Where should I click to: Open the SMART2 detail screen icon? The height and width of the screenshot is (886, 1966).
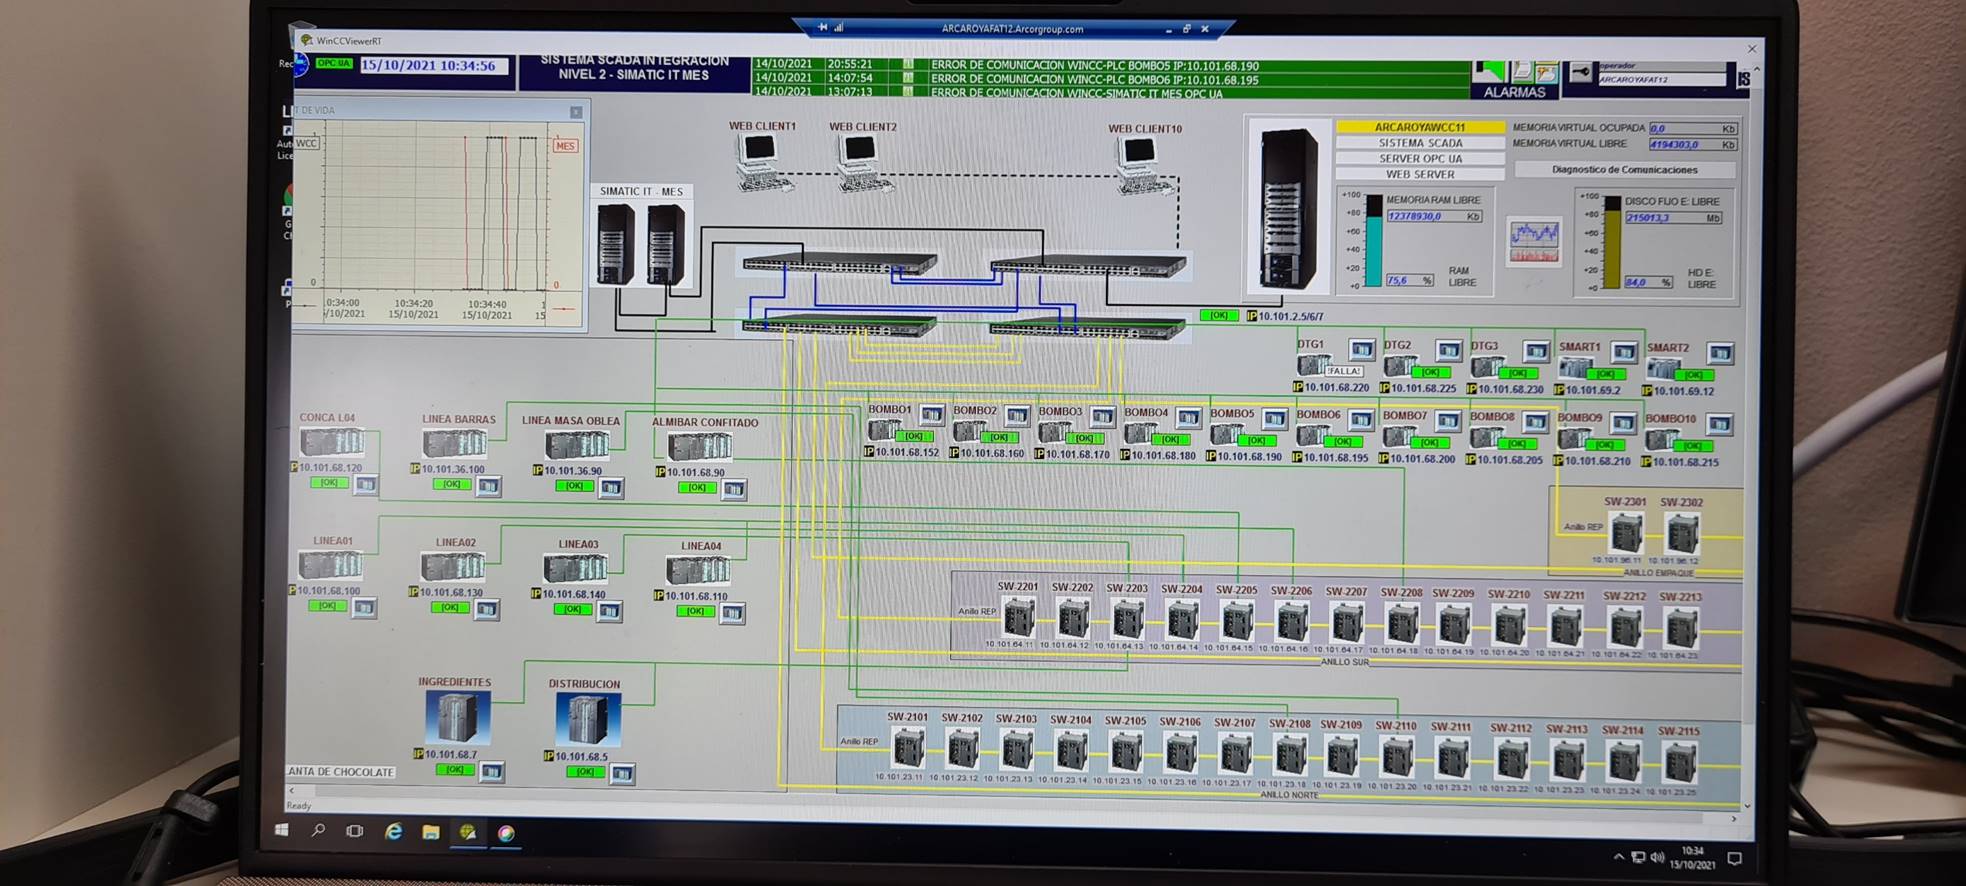(1720, 353)
